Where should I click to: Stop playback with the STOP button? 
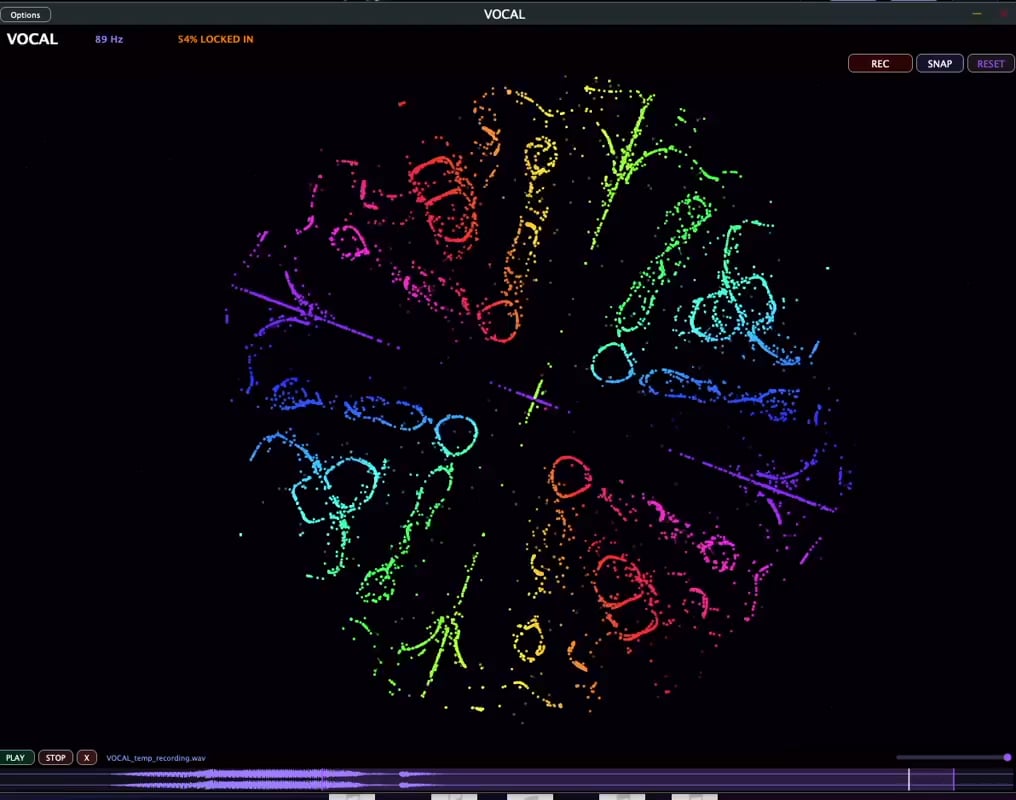(x=56, y=757)
